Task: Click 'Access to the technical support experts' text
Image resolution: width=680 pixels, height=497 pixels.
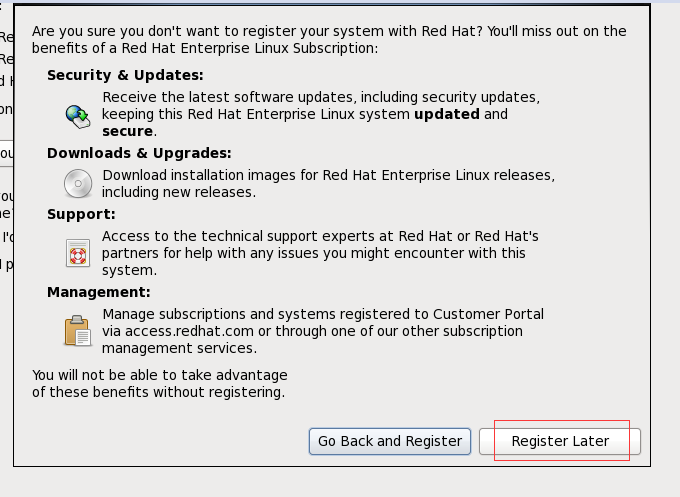Action: 320,253
